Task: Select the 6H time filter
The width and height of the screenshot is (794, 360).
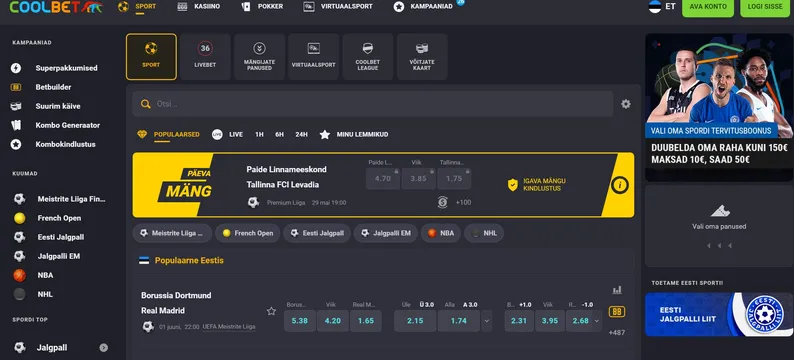Action: pos(280,135)
